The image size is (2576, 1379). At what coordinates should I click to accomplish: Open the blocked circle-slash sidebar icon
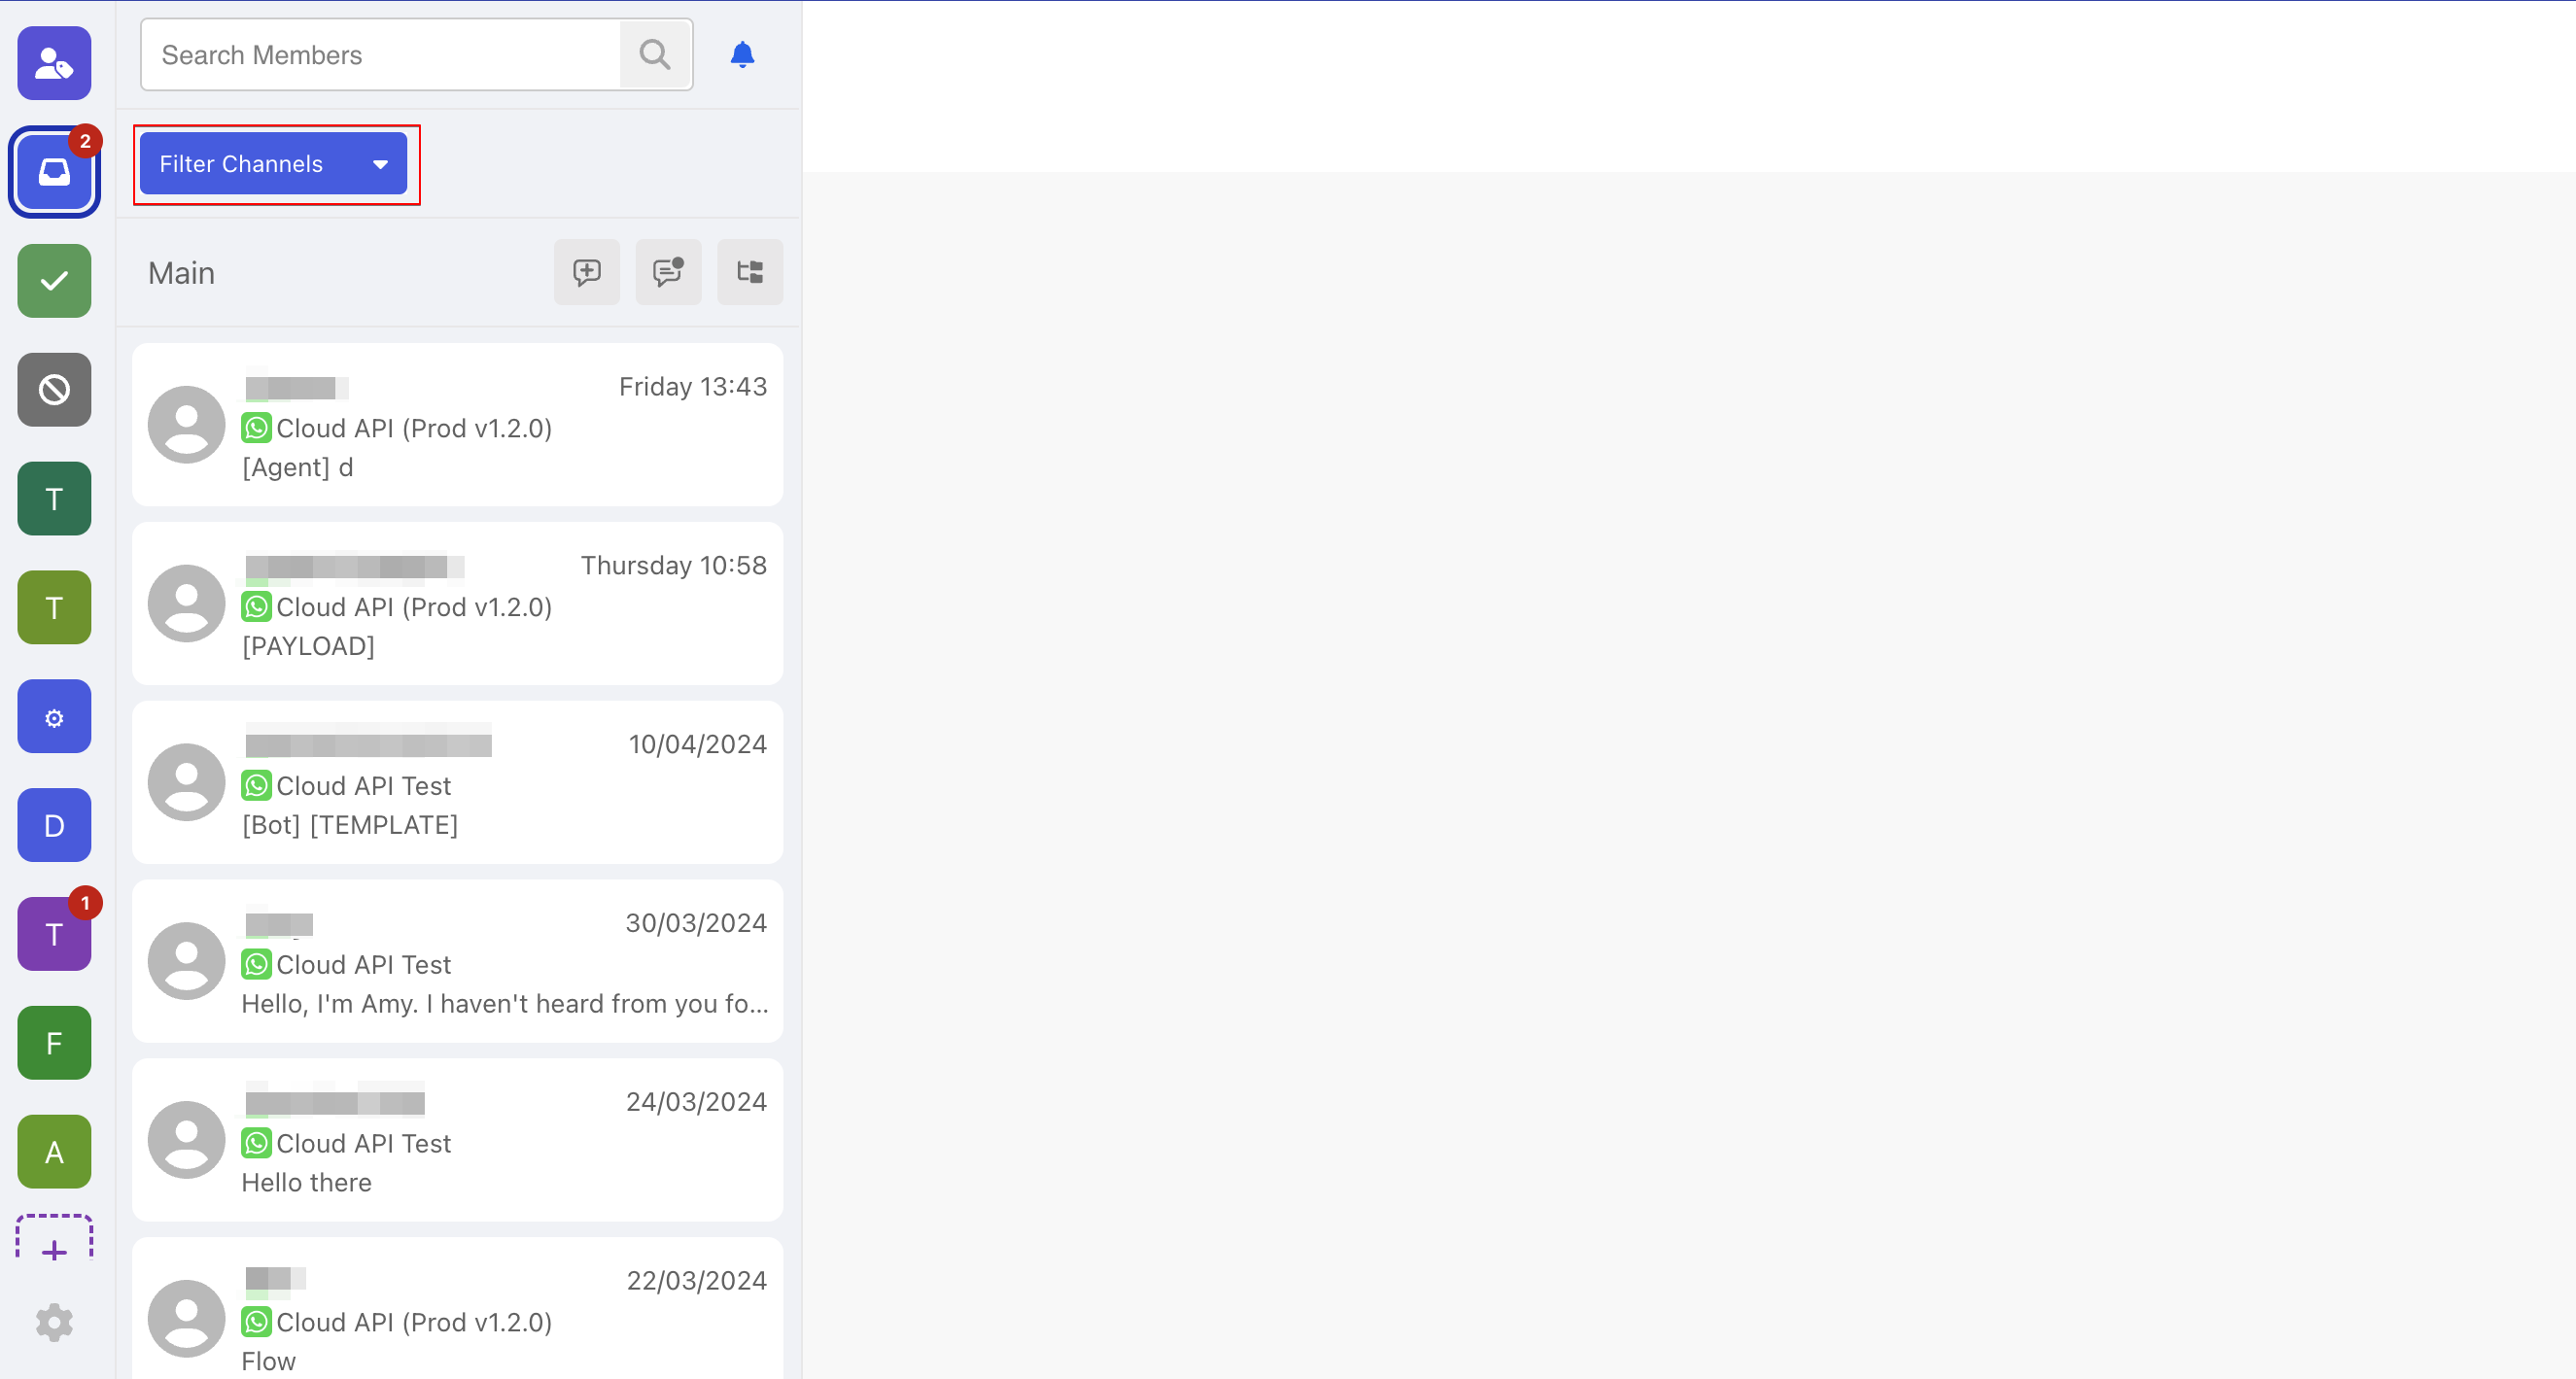[54, 390]
